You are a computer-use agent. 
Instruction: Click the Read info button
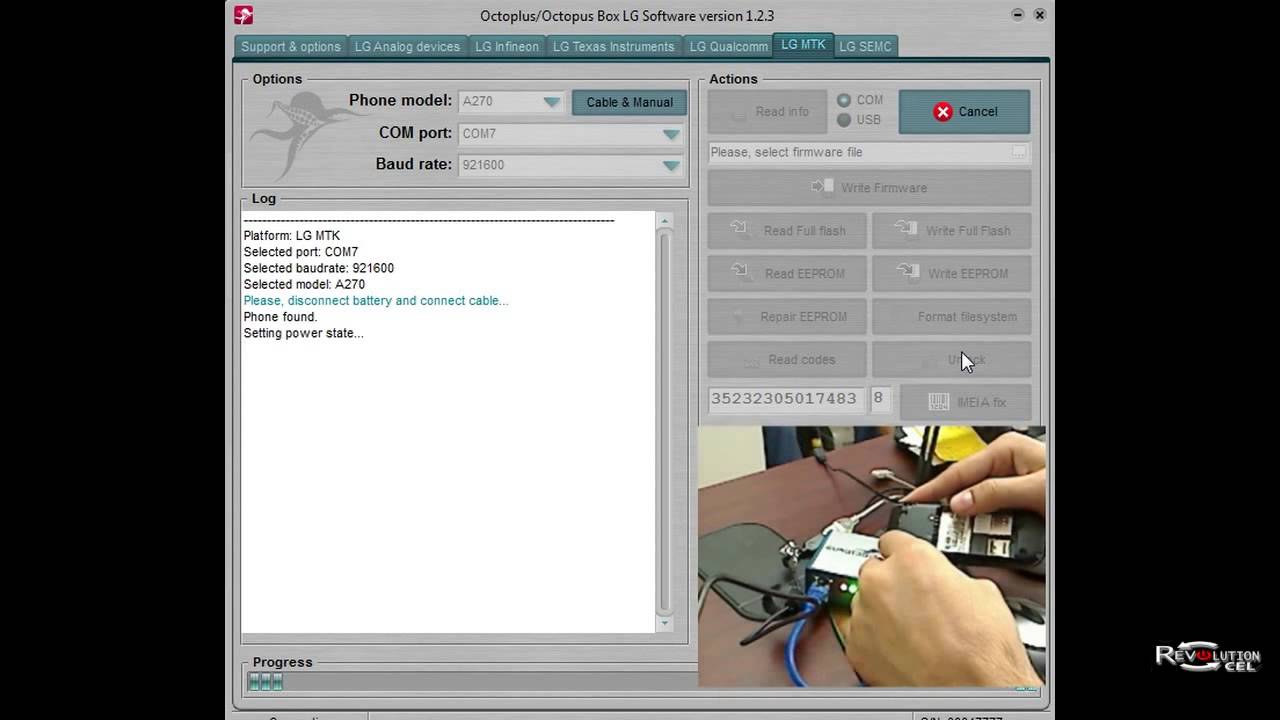pos(768,112)
